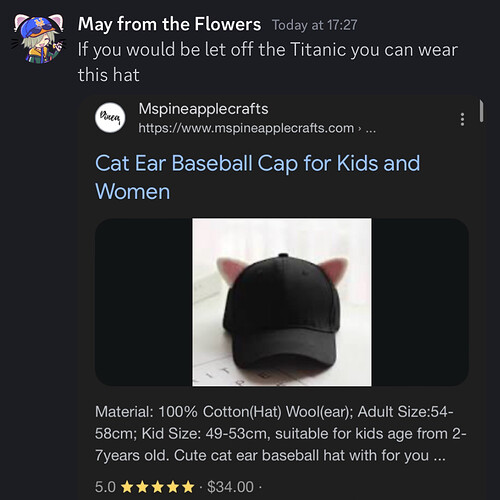Viewport: 500px width, 500px height.
Task: Click the Mspineapplecrafts site name
Action: tap(203, 109)
